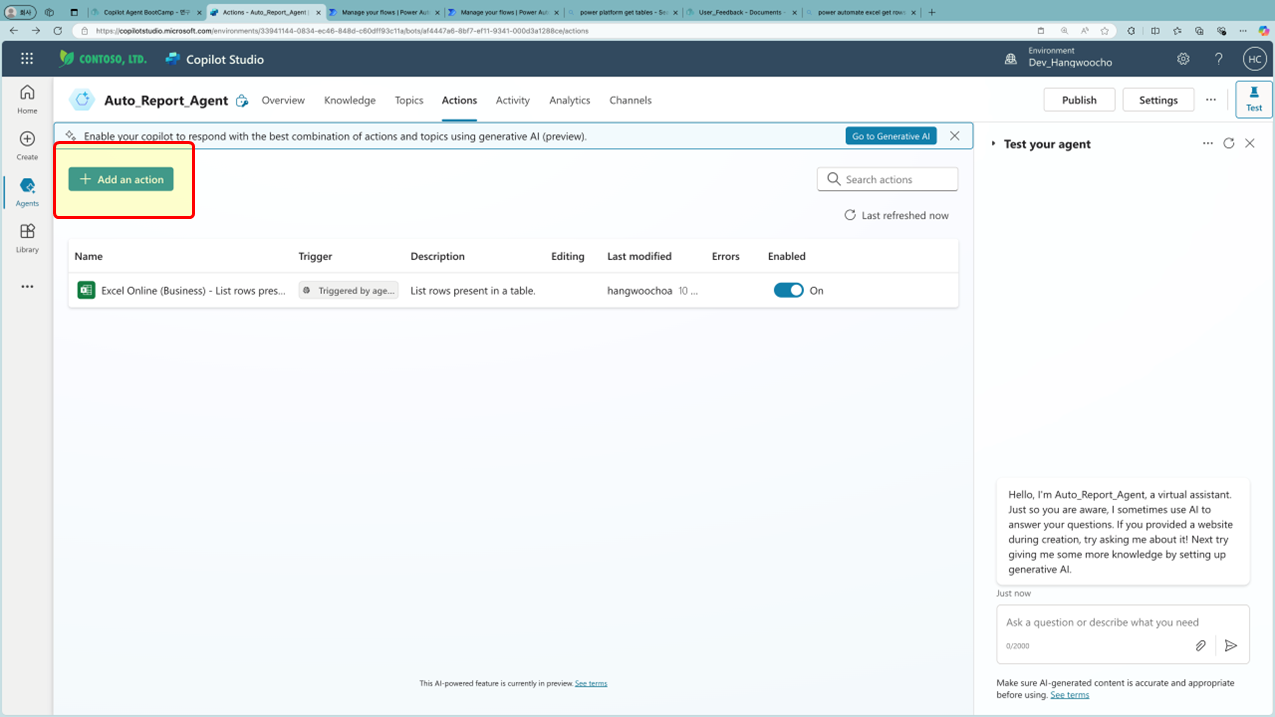Switch to the Analytics tab
This screenshot has width=1275, height=717.
[x=570, y=100]
